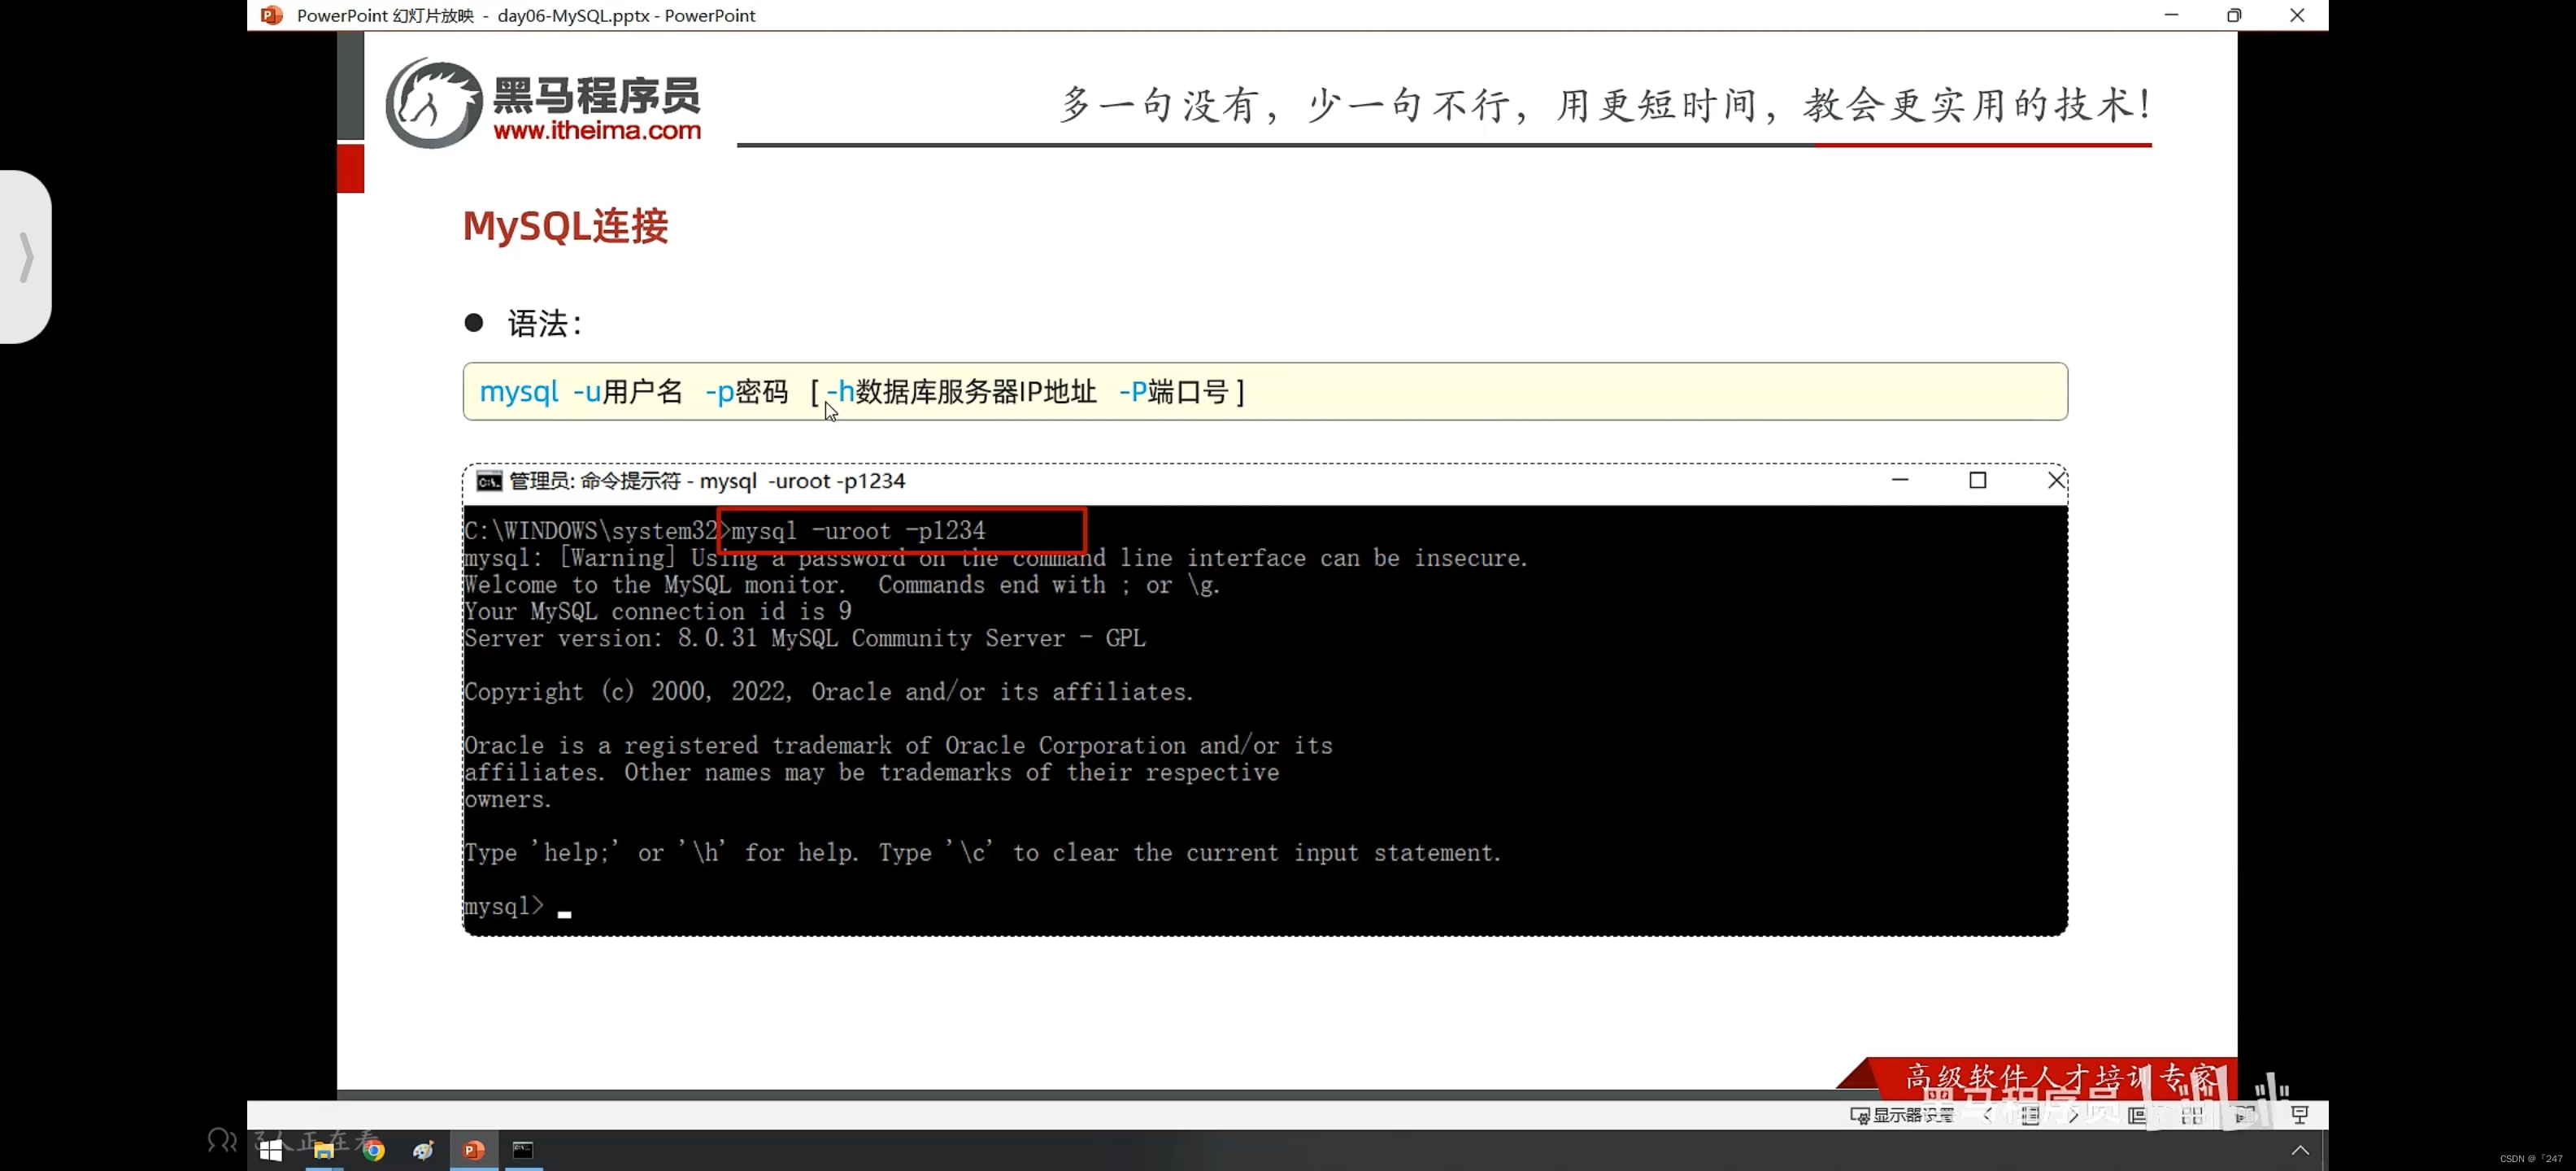Click "-h数据库服务器IP地址" in the syntax box

pyautogui.click(x=962, y=391)
